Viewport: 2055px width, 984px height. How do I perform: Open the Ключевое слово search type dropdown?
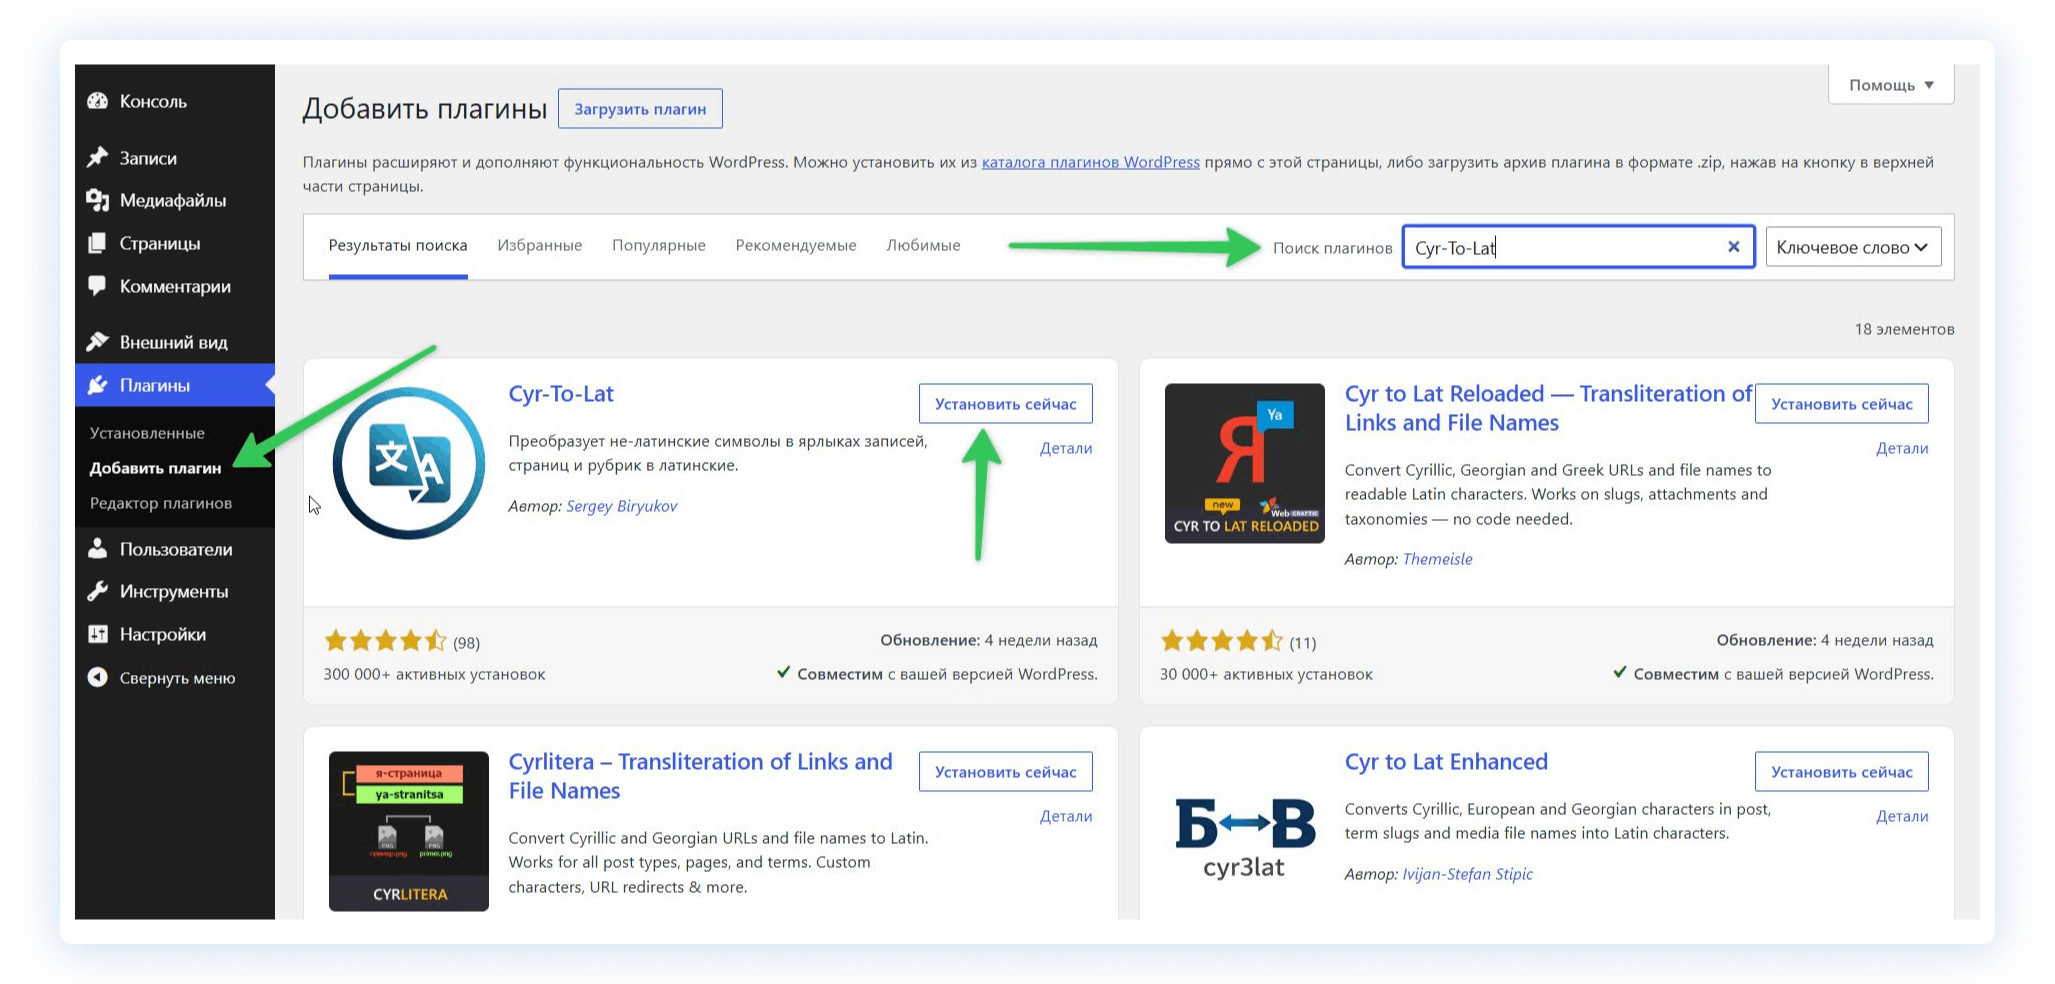pos(1853,247)
